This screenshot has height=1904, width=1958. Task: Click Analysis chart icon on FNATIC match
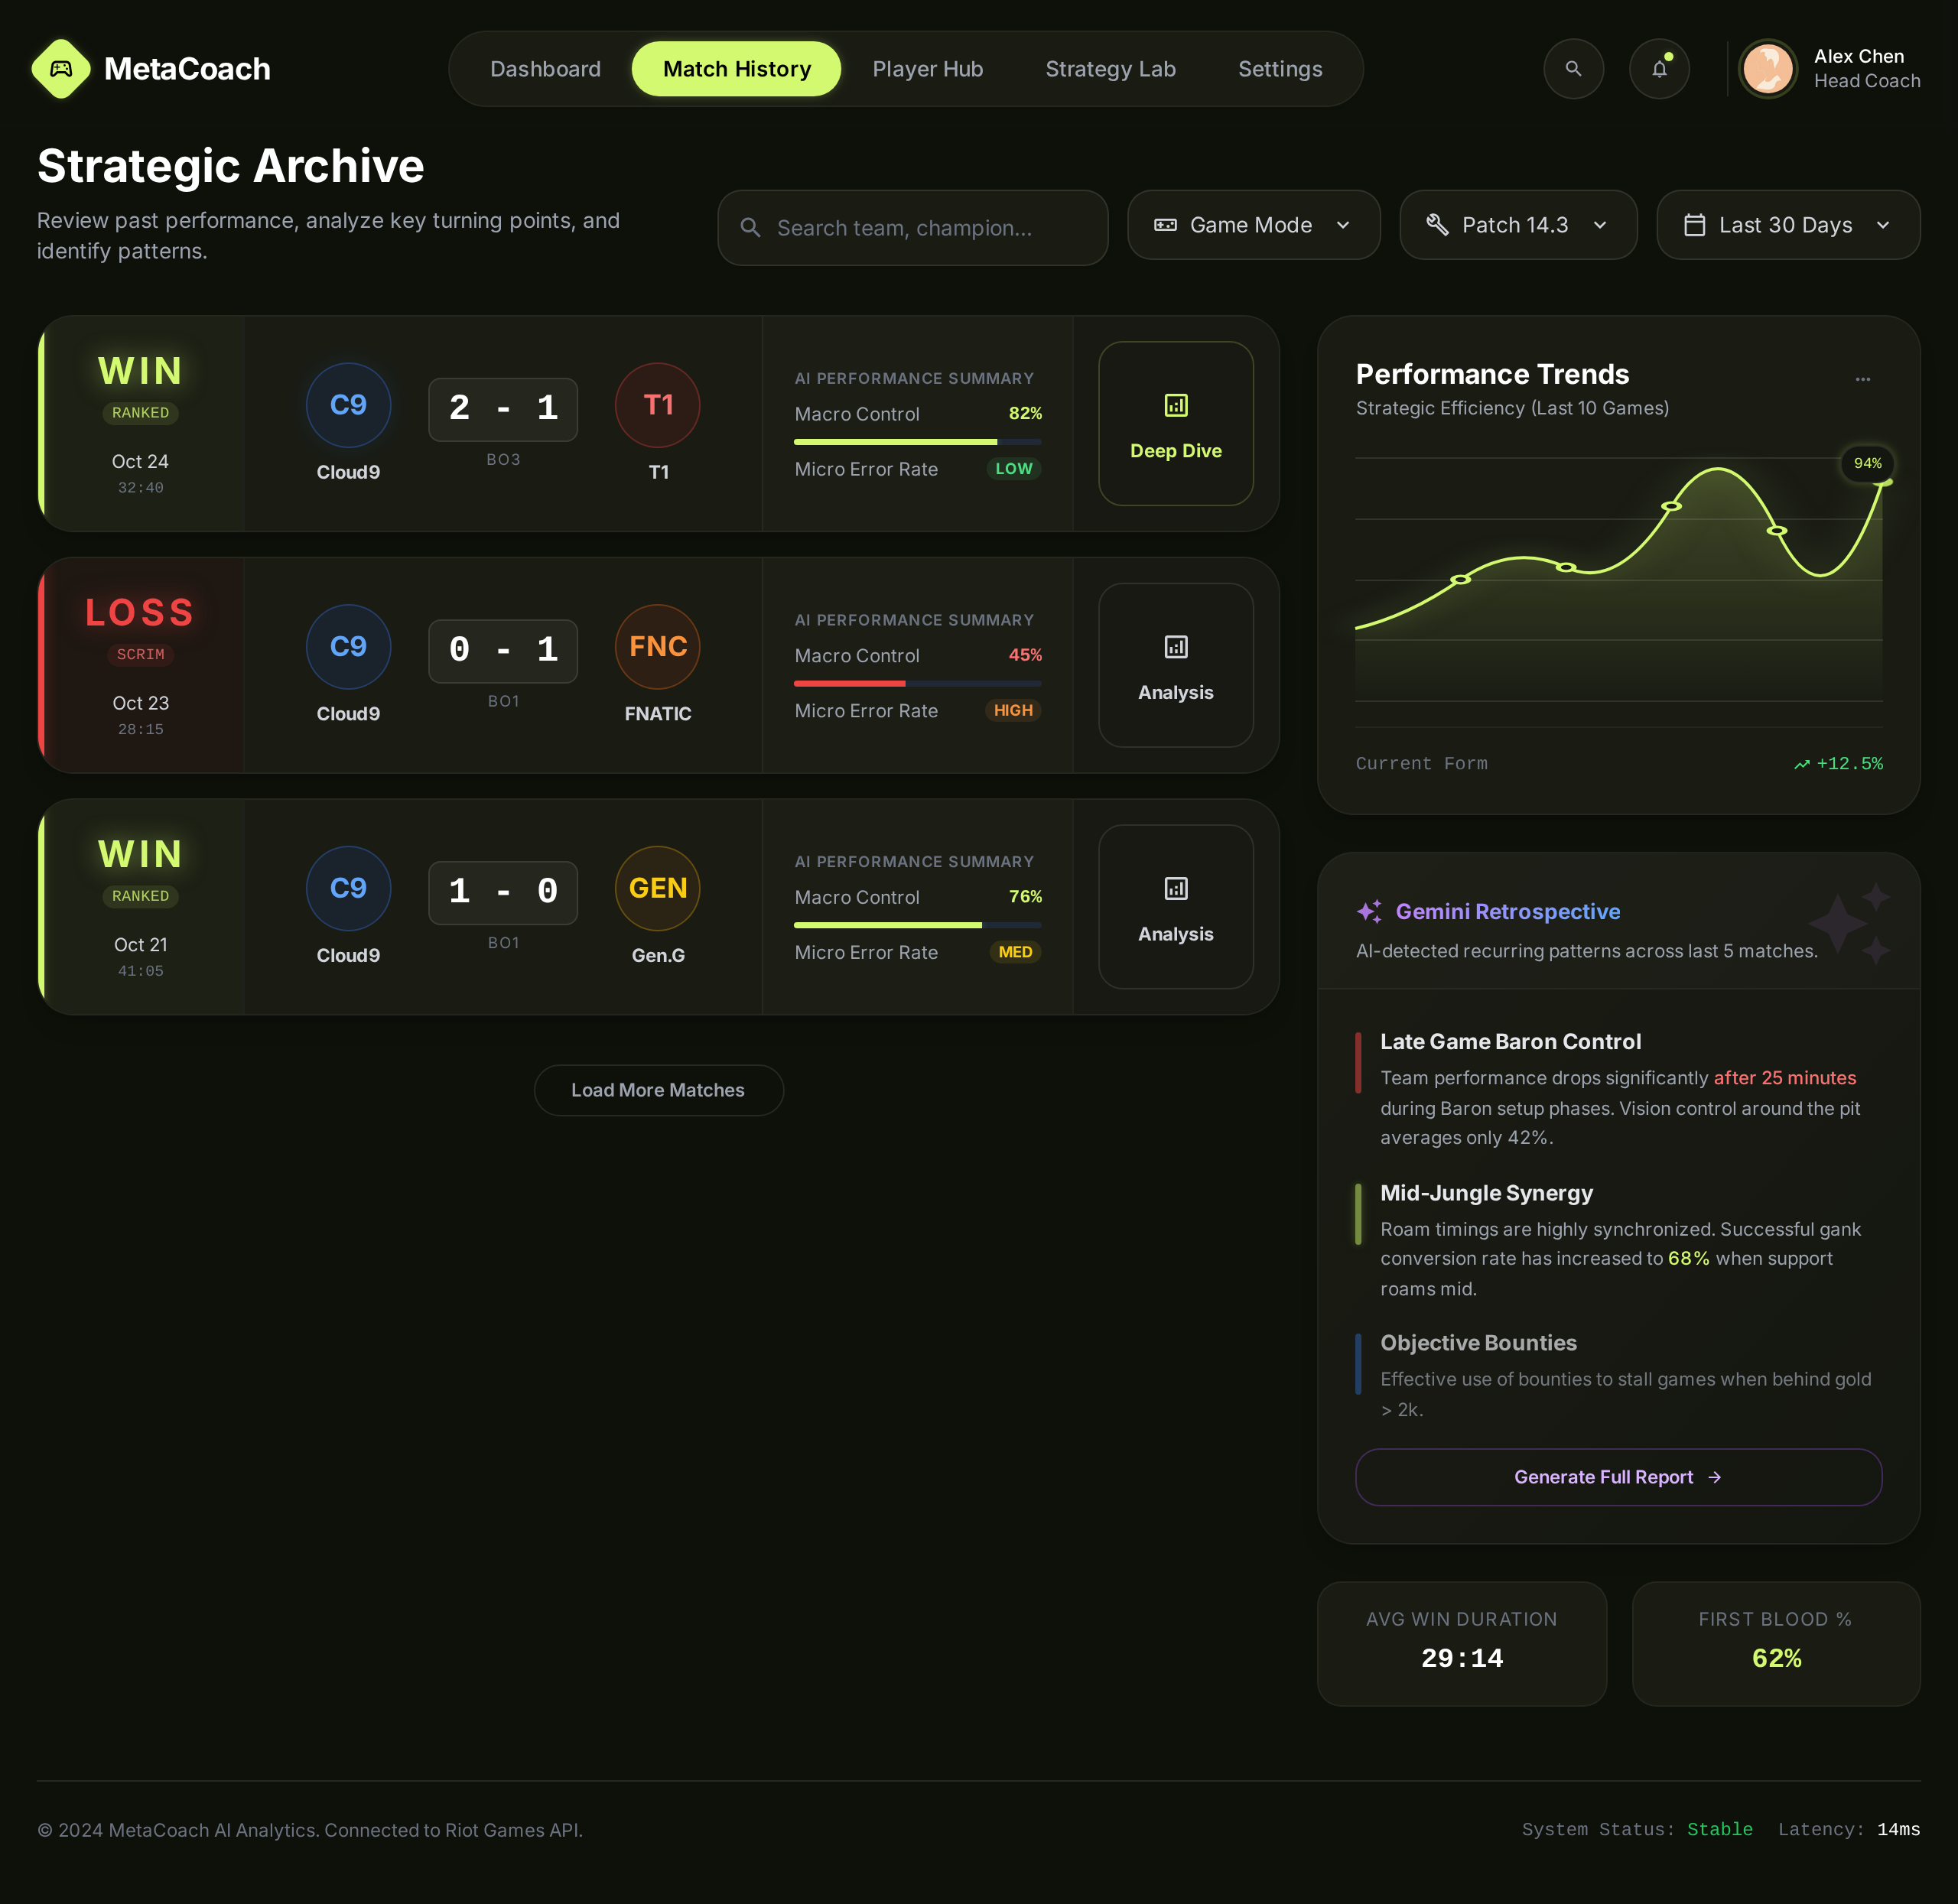click(x=1175, y=647)
